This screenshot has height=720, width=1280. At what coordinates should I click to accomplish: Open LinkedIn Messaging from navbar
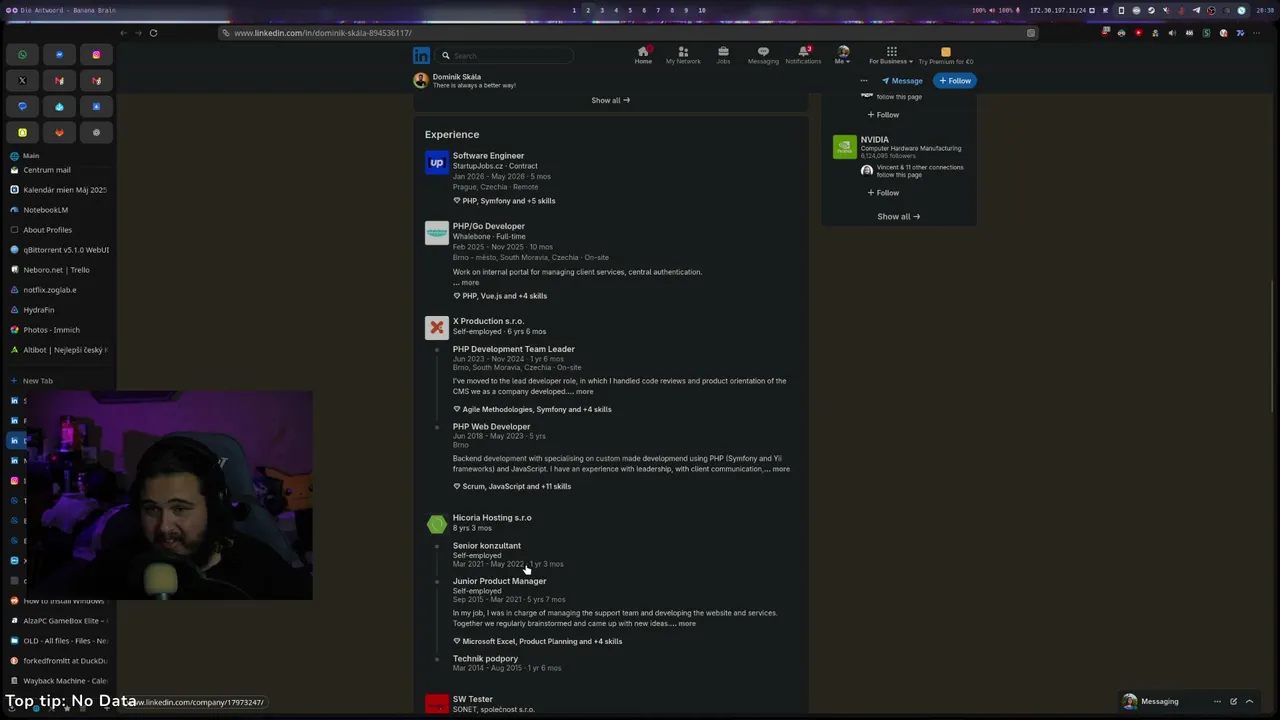click(x=763, y=56)
